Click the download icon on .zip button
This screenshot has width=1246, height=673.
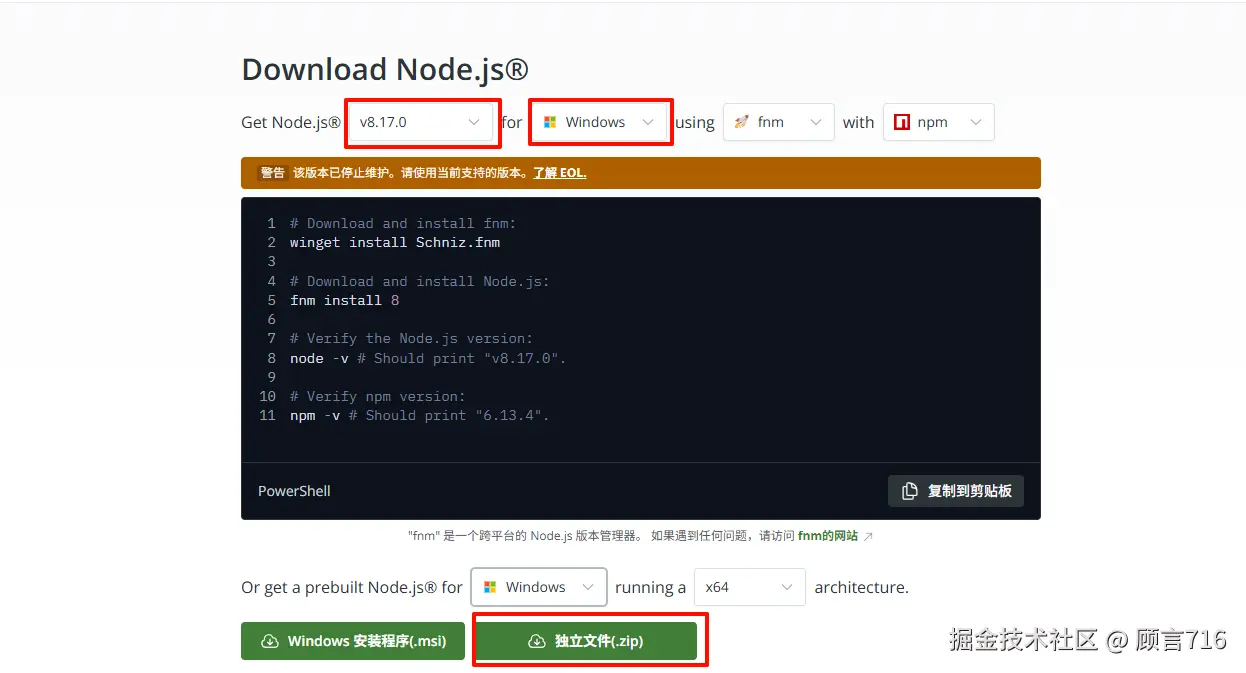[x=537, y=641]
